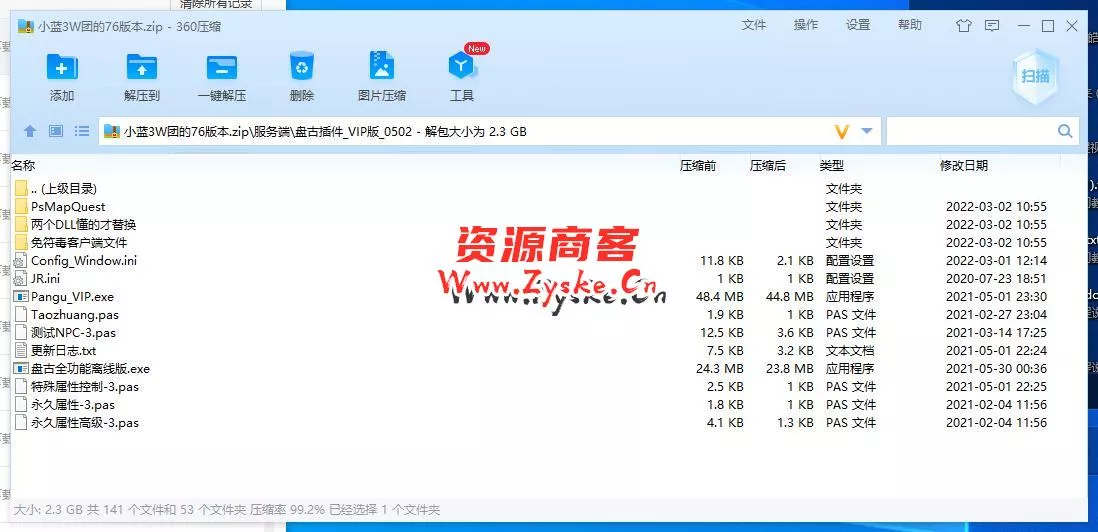Screen dimensions: 1098x532
Task: Go up one level with arrow icon
Action: pos(30,131)
